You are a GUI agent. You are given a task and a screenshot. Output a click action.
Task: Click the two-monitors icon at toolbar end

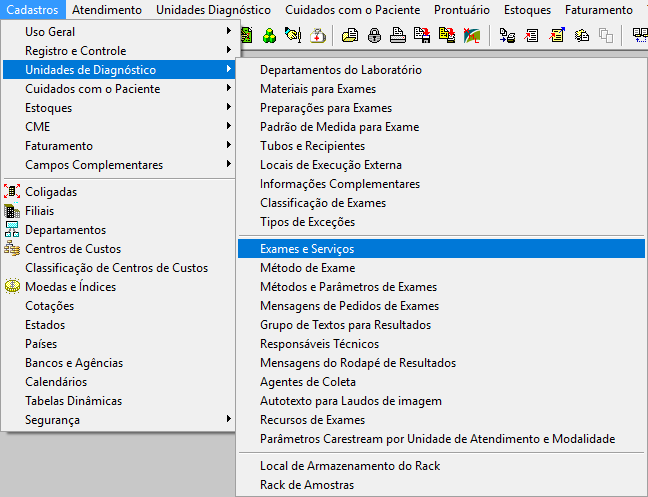(x=641, y=36)
